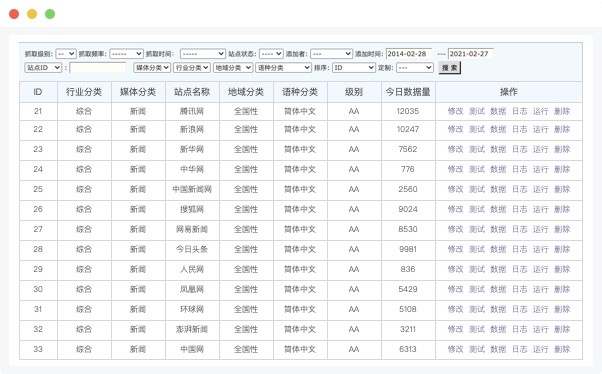Viewport: 602px width, 374px height.
Task: Click the 搜索 button
Action: tap(449, 68)
